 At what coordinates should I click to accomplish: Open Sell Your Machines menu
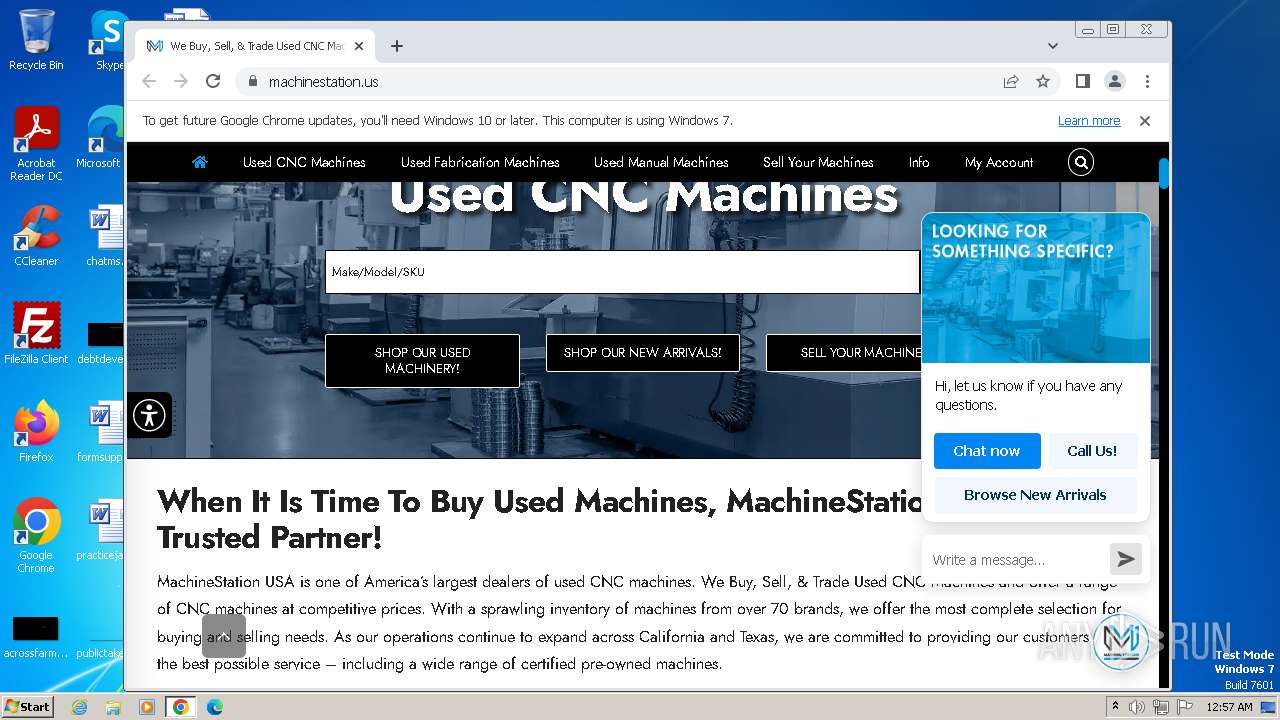point(818,162)
